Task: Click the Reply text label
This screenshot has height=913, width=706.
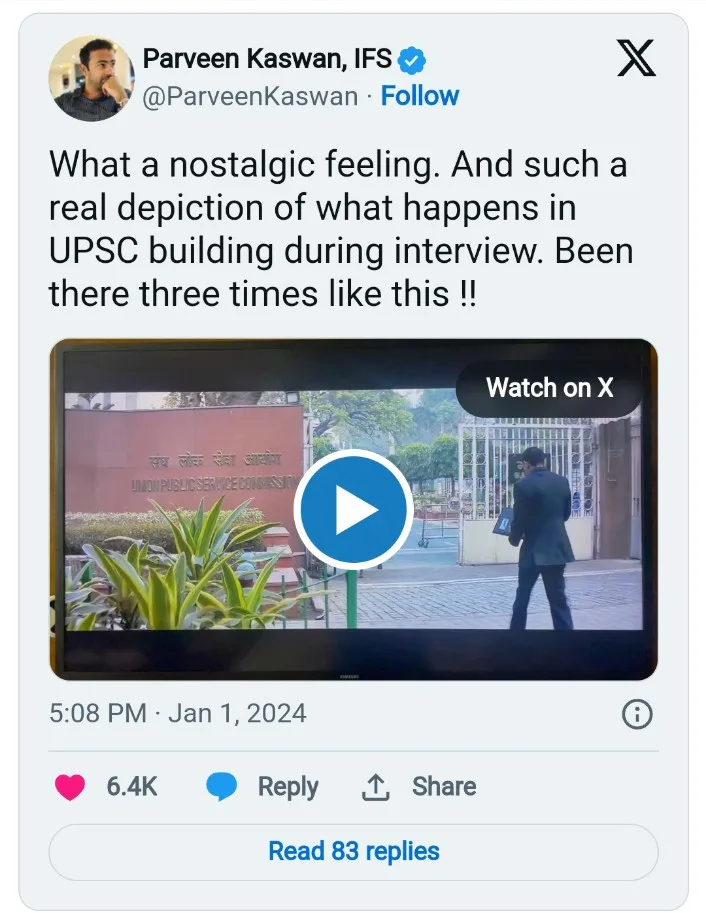Action: tap(288, 787)
